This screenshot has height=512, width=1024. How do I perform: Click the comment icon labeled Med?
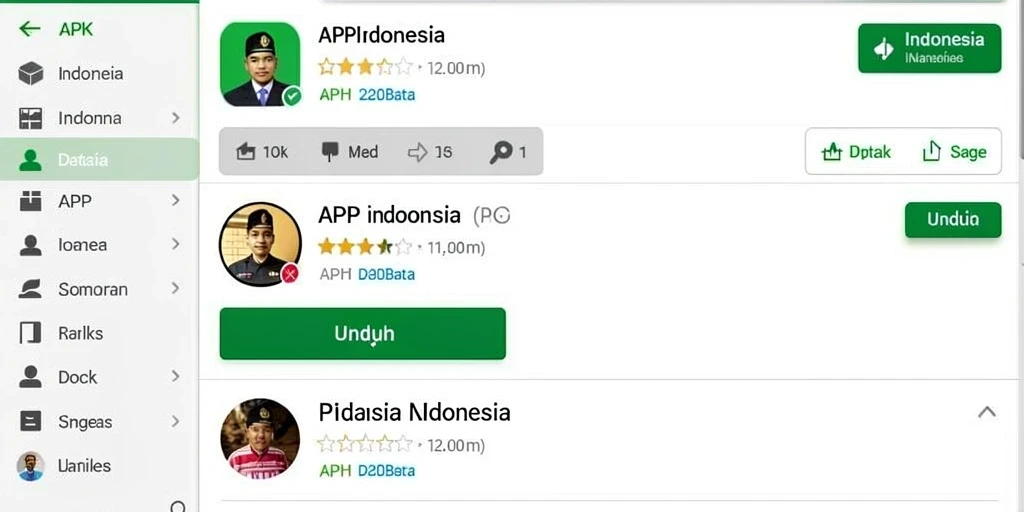pyautogui.click(x=330, y=152)
